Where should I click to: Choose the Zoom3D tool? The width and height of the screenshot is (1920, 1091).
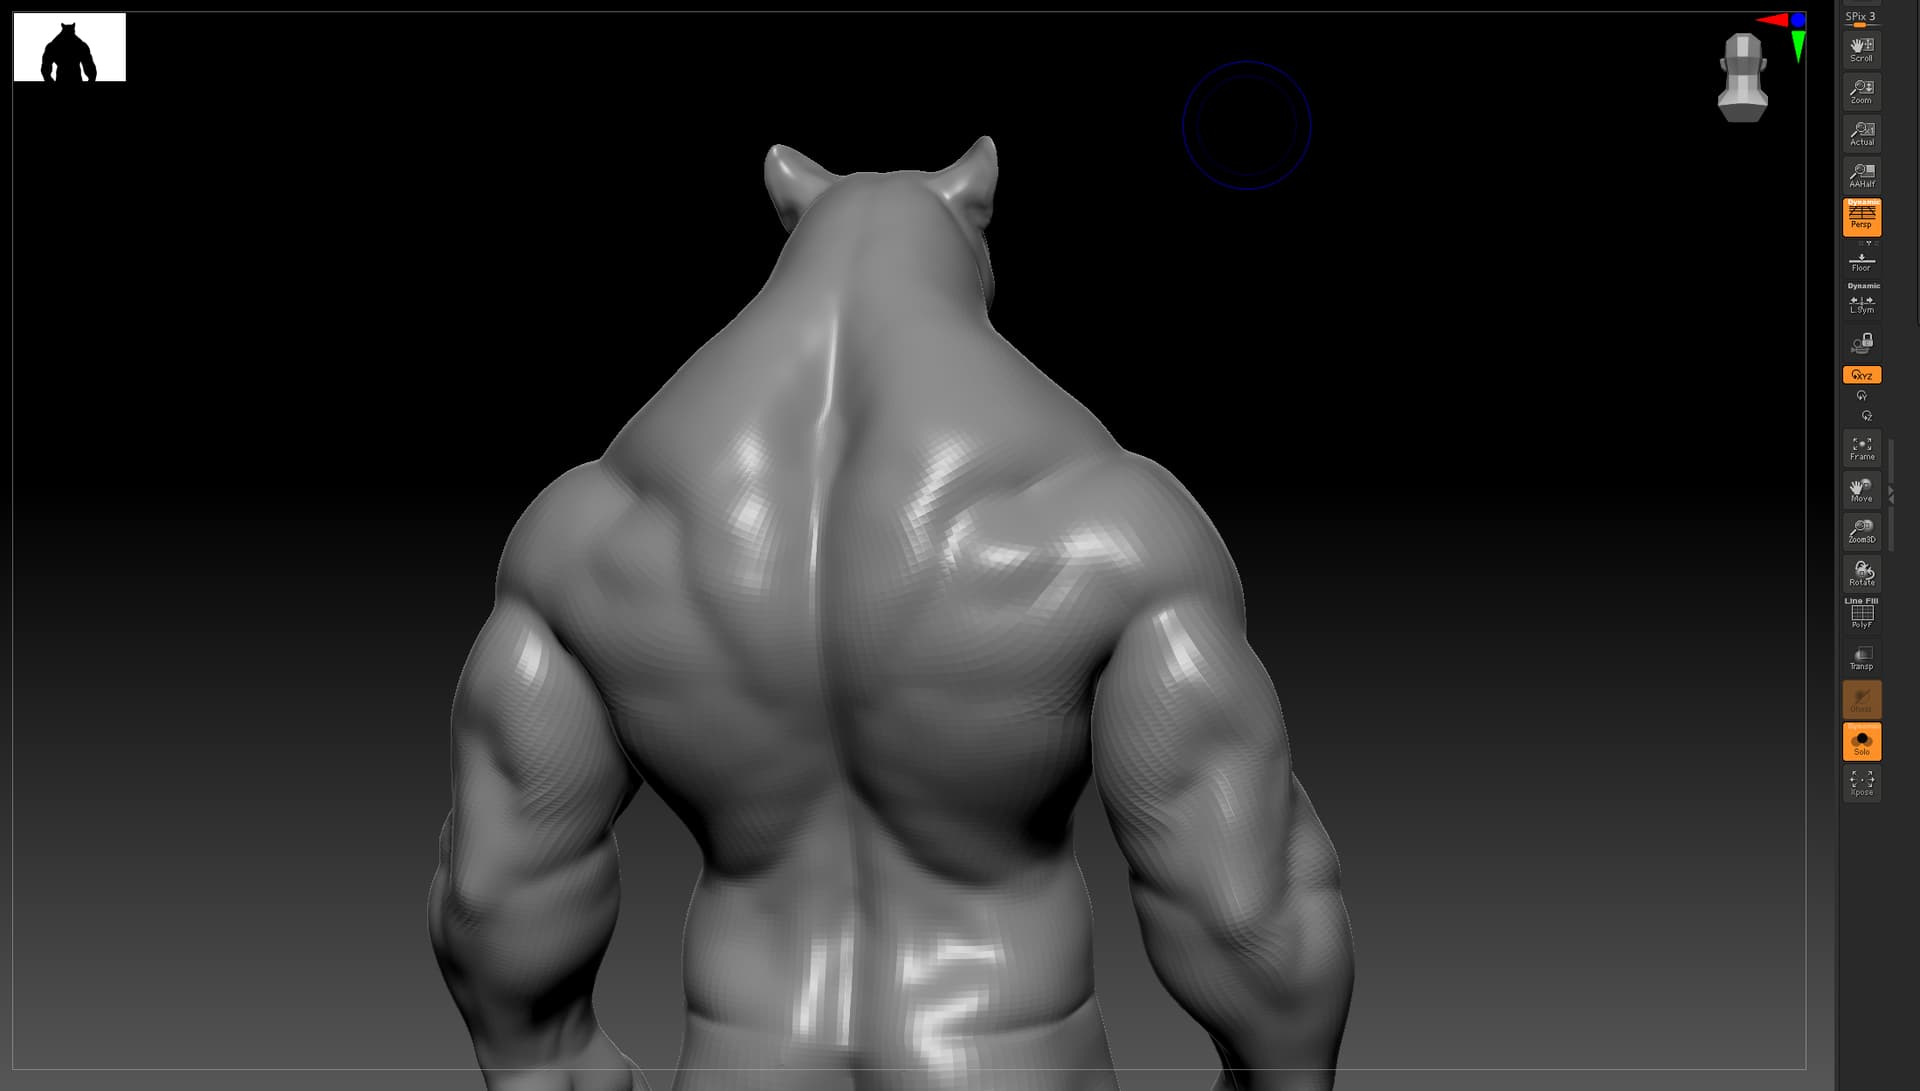(x=1861, y=532)
